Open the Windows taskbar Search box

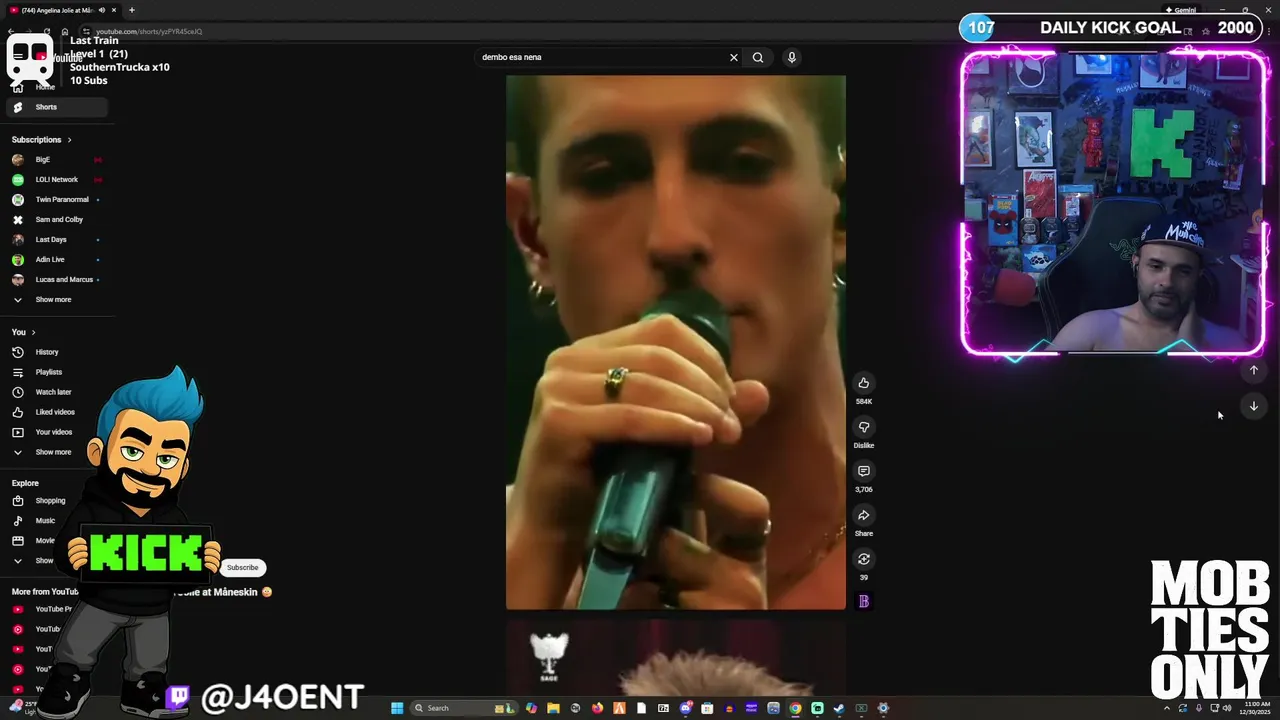click(x=463, y=708)
